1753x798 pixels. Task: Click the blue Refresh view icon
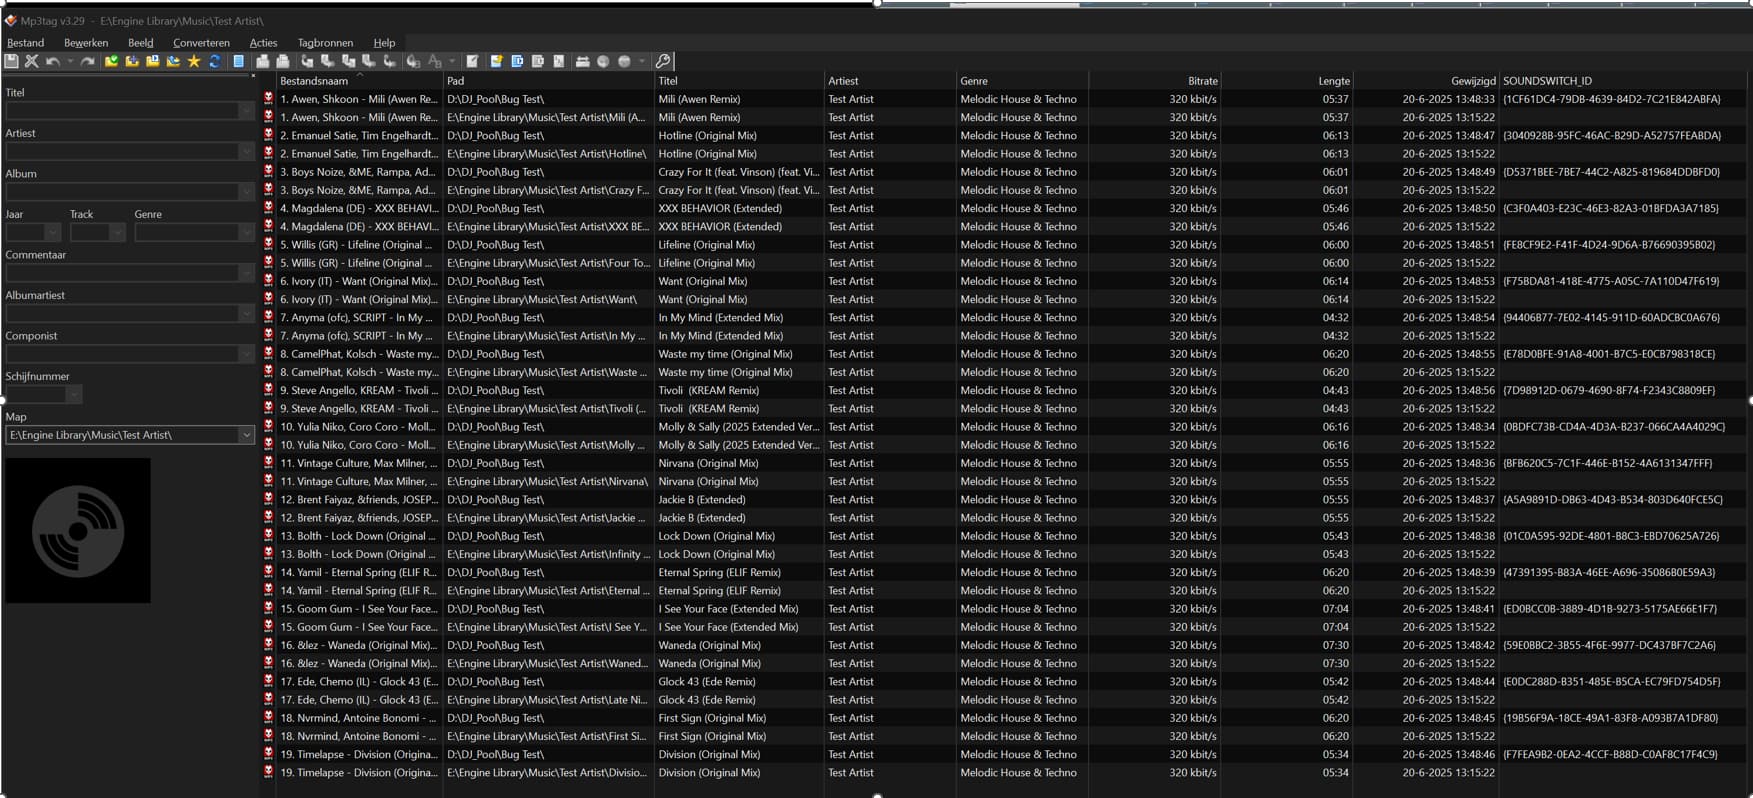[x=215, y=61]
